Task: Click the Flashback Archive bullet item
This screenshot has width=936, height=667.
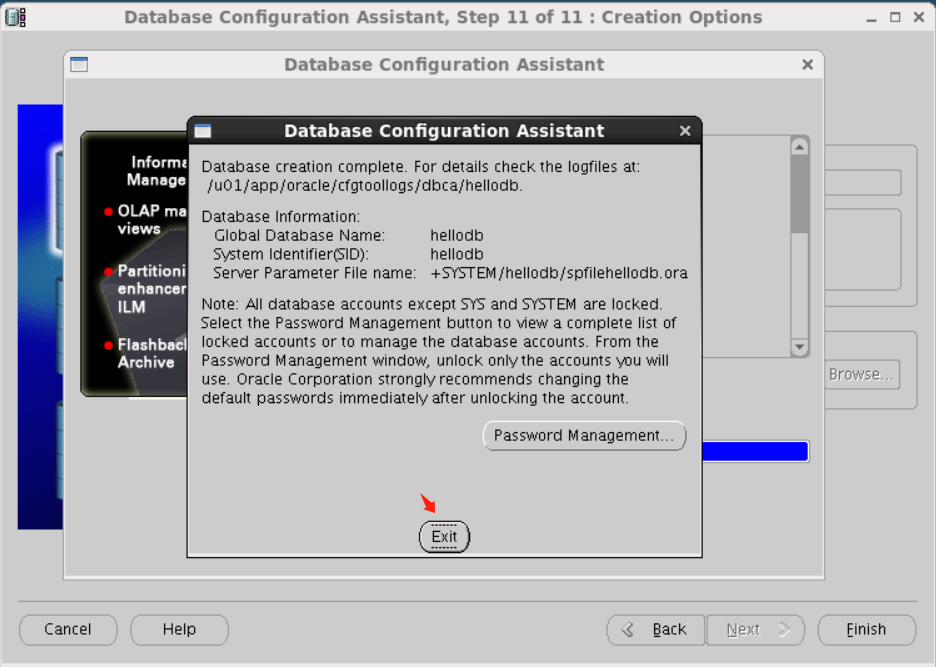Action: (x=146, y=354)
